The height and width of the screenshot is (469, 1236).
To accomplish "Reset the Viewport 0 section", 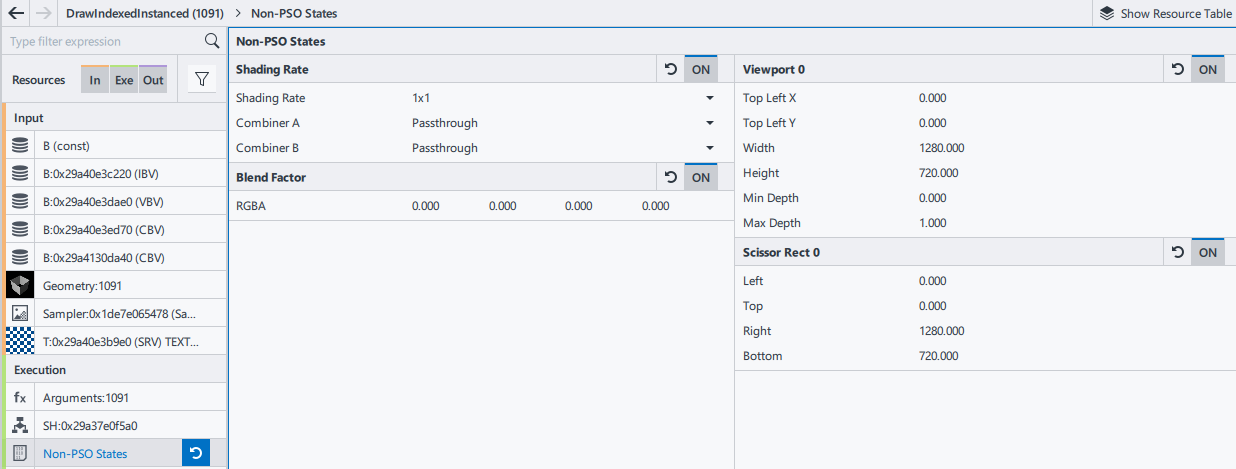I will 1178,70.
